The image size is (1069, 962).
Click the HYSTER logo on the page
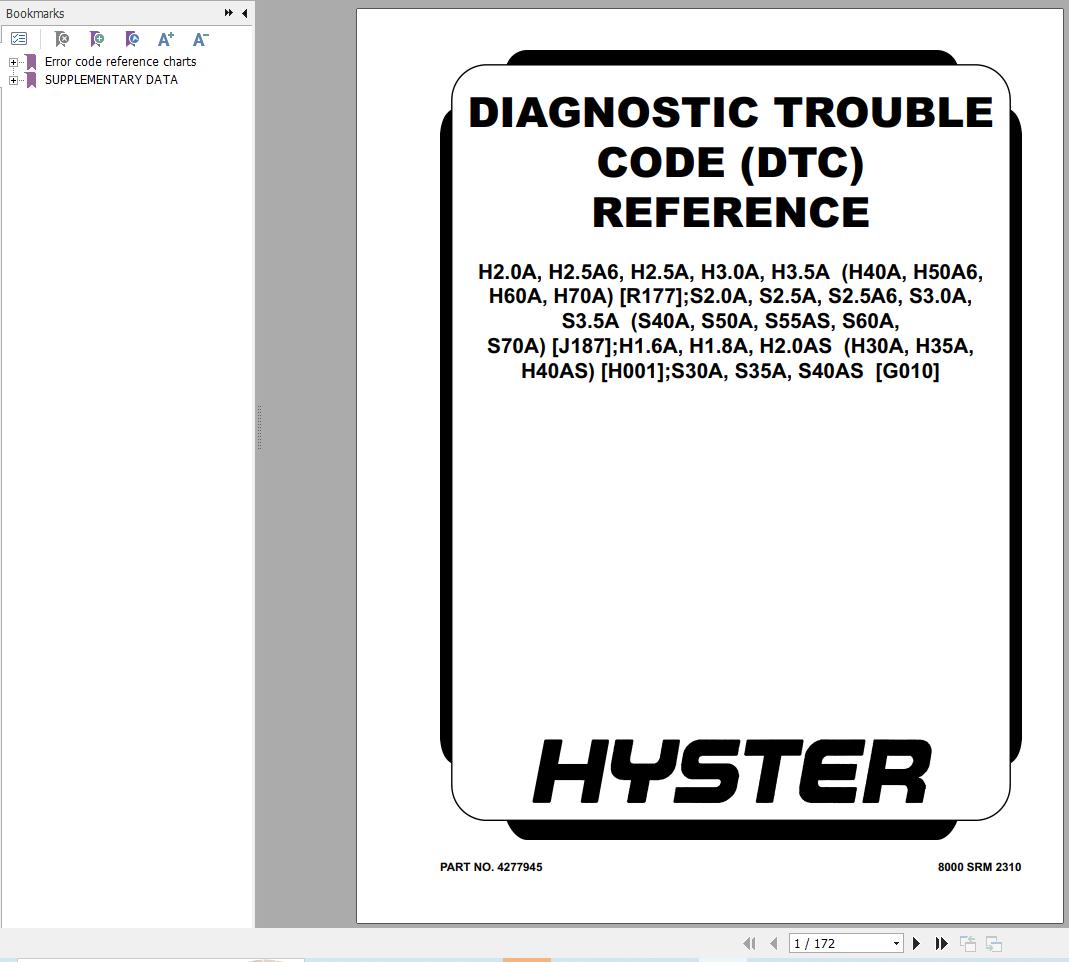point(732,771)
